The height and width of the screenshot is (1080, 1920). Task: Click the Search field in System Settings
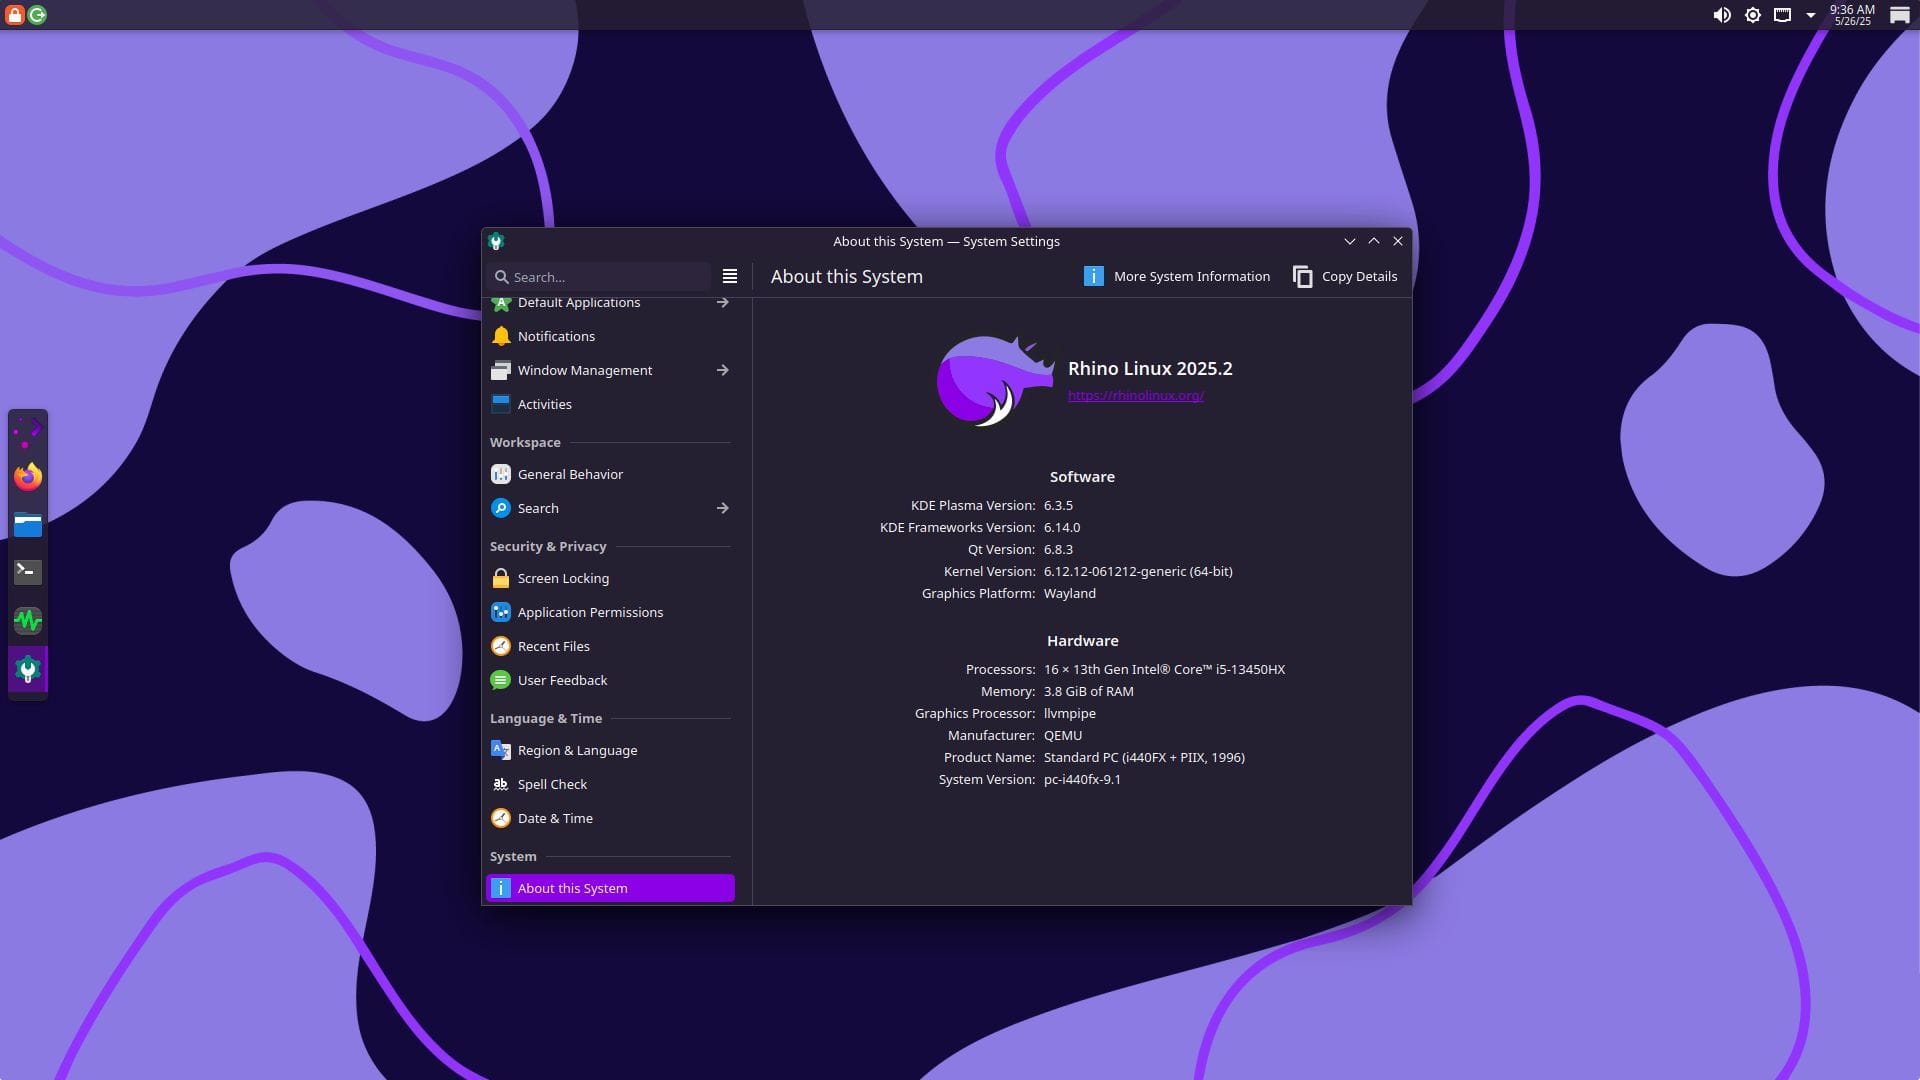[x=599, y=276]
